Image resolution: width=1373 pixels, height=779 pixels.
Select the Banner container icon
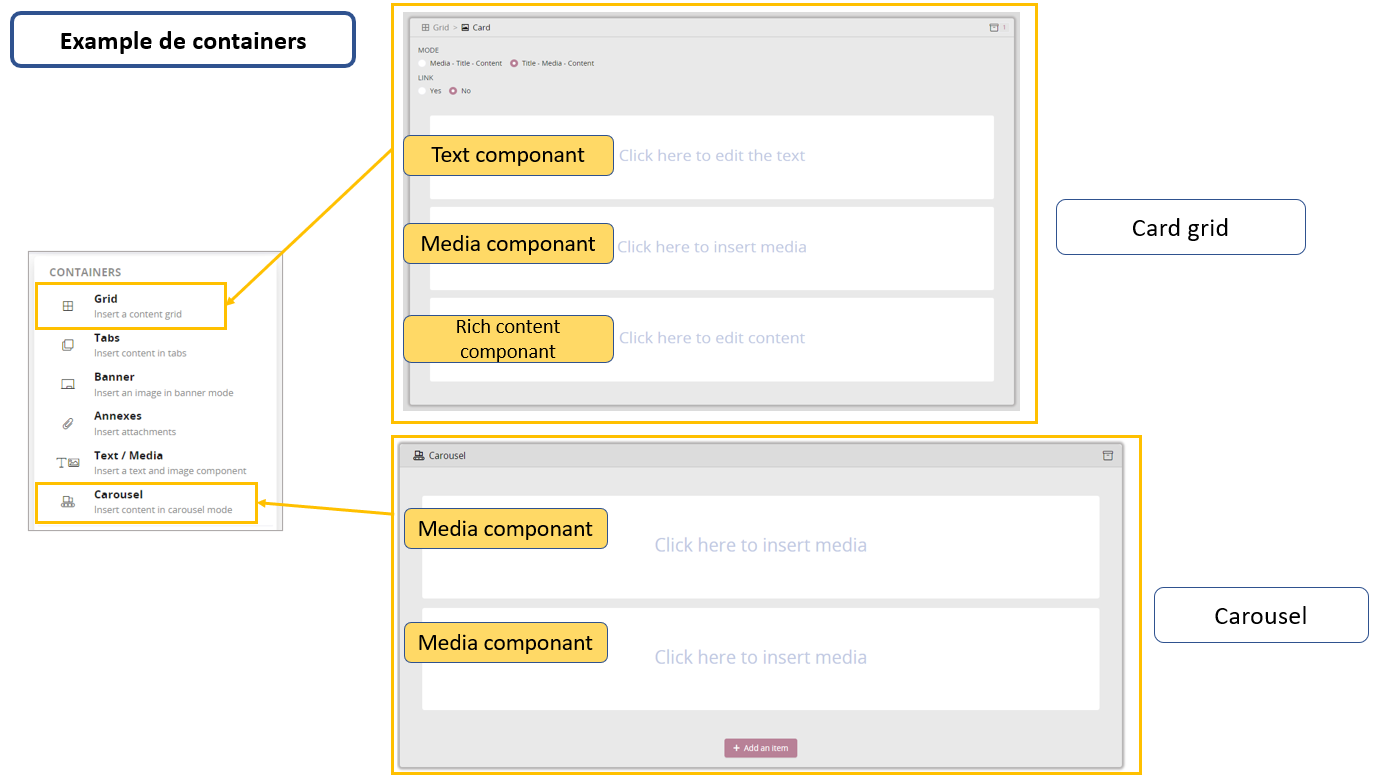(67, 383)
